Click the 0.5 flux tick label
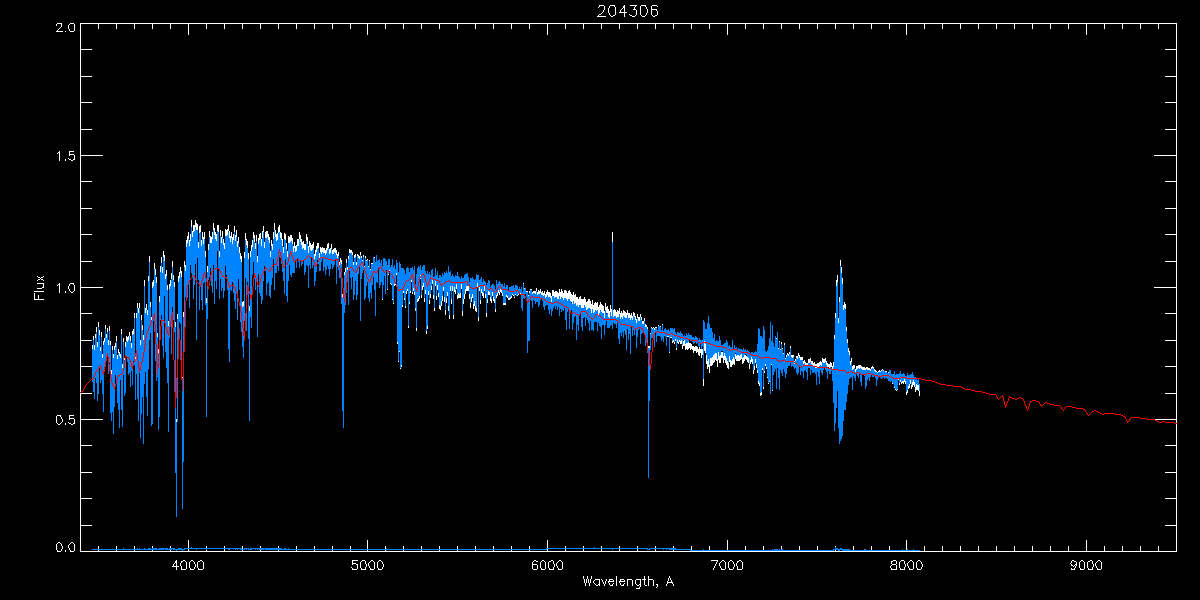 point(67,419)
